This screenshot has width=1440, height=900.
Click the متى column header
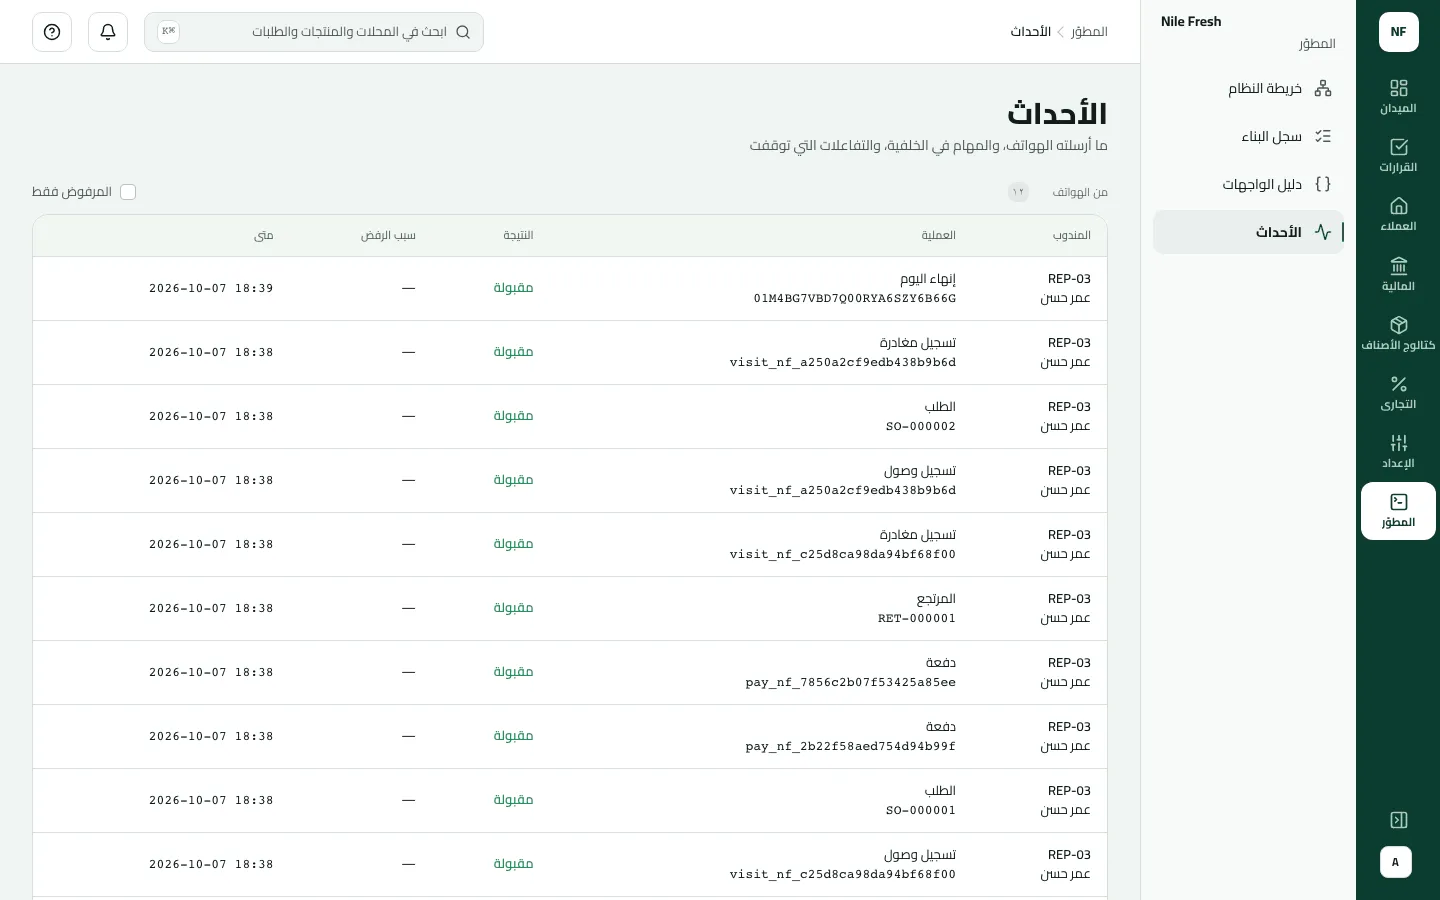(264, 235)
